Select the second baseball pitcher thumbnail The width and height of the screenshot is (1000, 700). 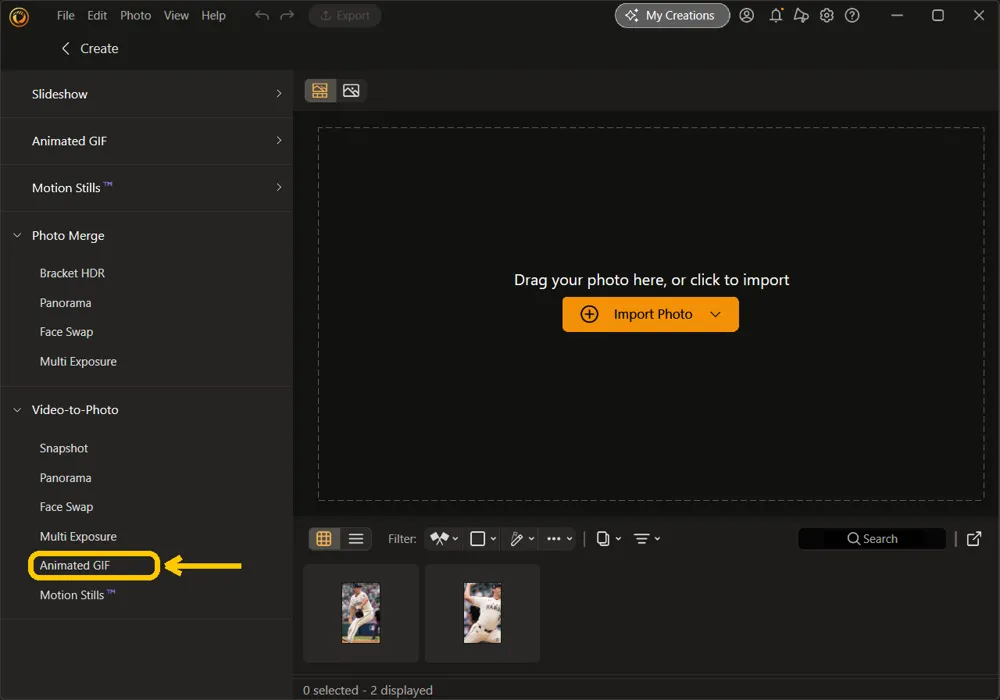(482, 613)
